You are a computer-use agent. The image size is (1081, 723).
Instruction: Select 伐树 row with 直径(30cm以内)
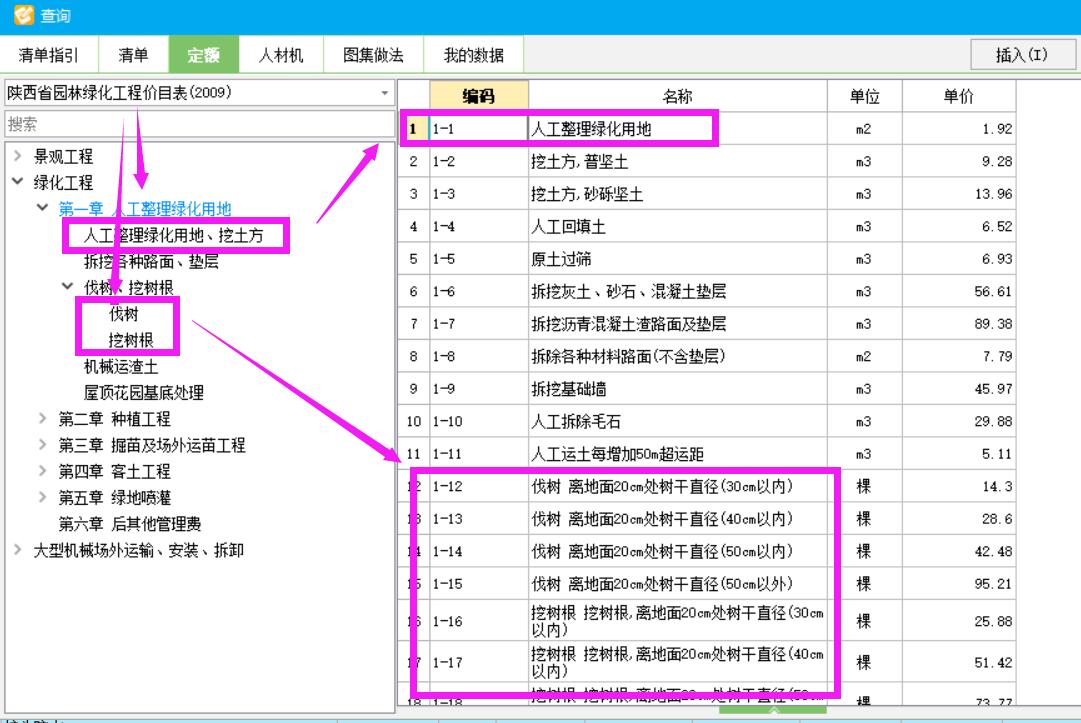(707, 487)
